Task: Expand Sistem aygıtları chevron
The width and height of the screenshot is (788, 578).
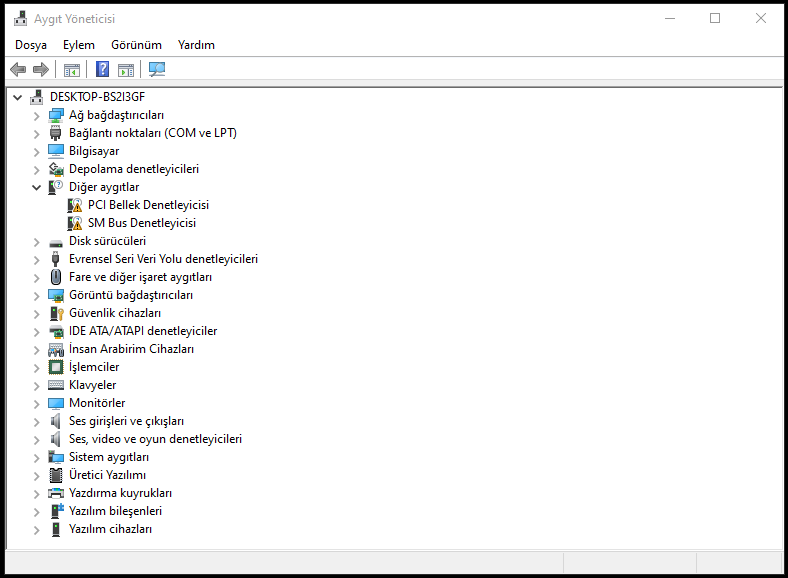Action: point(36,458)
